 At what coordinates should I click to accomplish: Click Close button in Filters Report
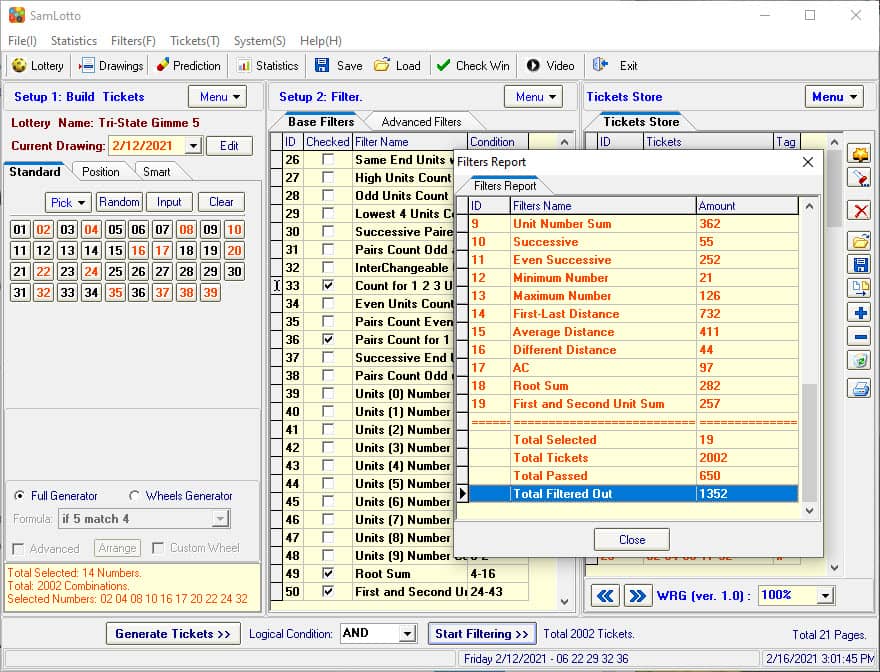coord(632,540)
